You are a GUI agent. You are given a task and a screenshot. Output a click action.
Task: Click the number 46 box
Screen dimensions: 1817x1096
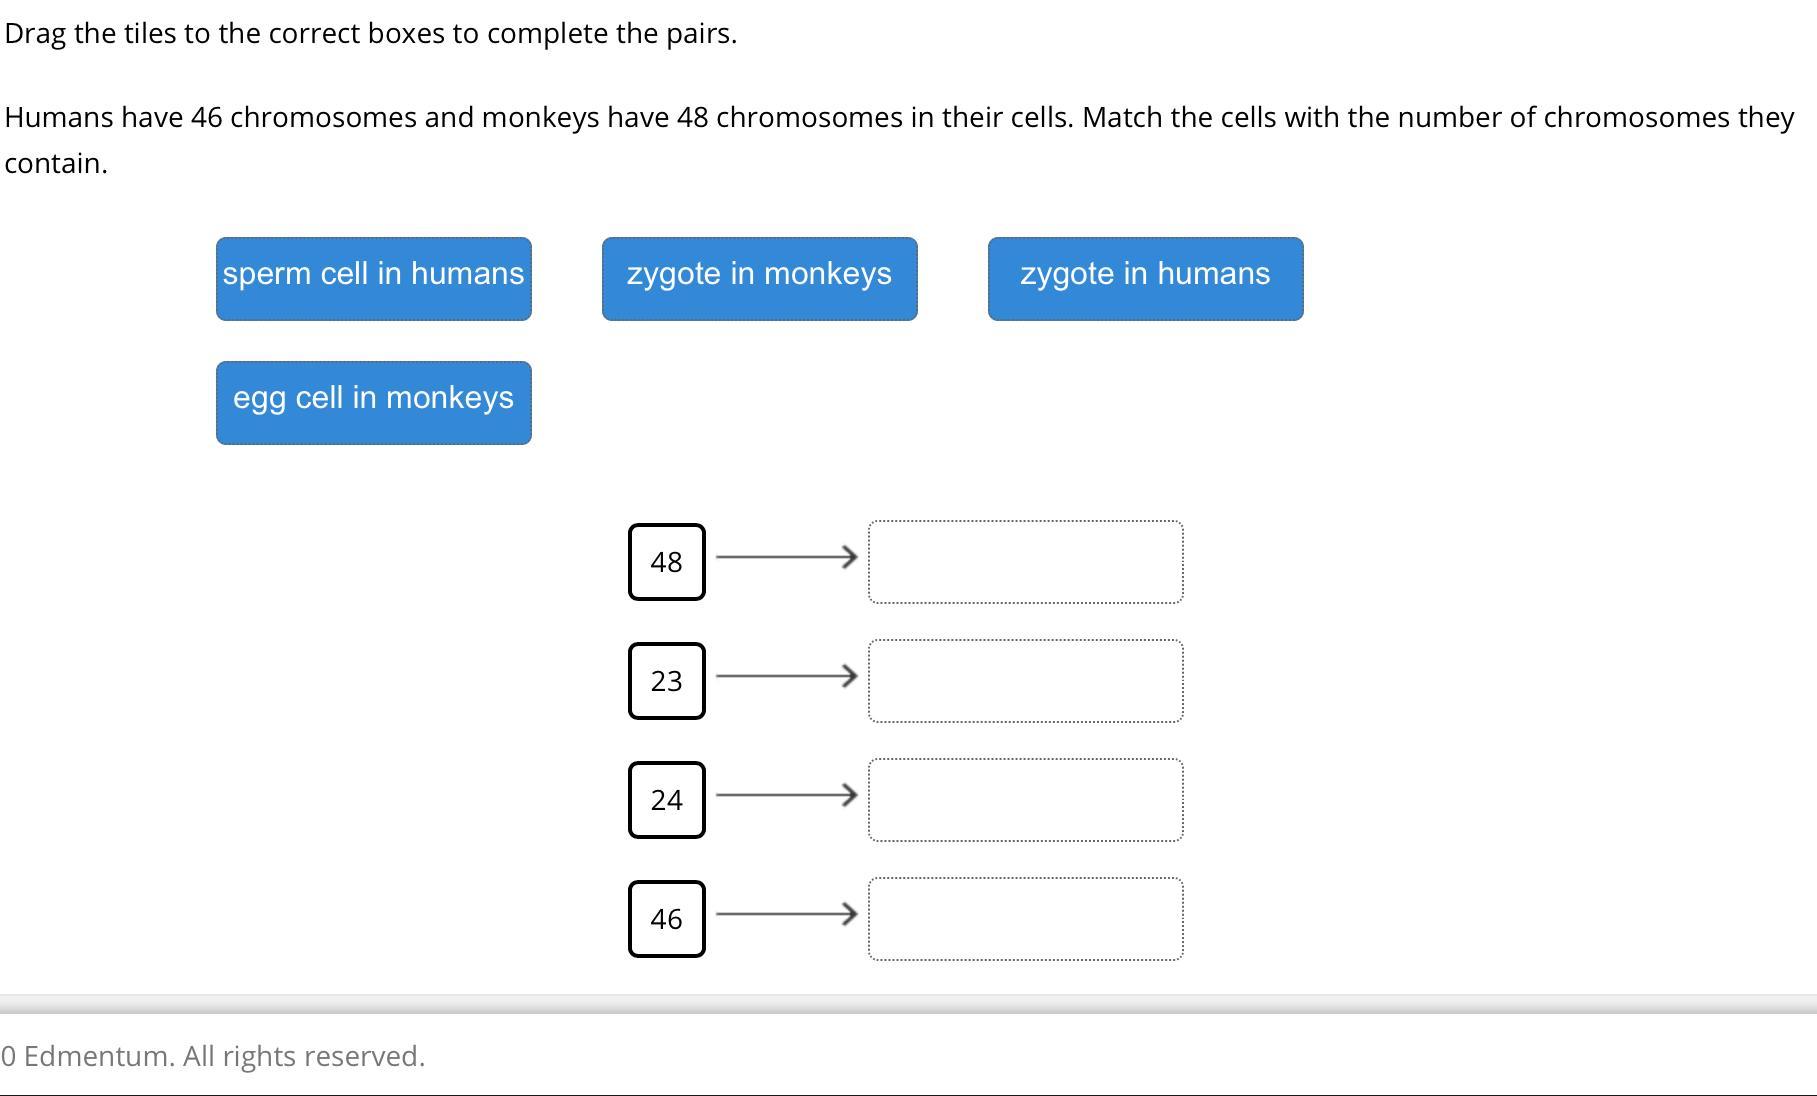tap(667, 919)
